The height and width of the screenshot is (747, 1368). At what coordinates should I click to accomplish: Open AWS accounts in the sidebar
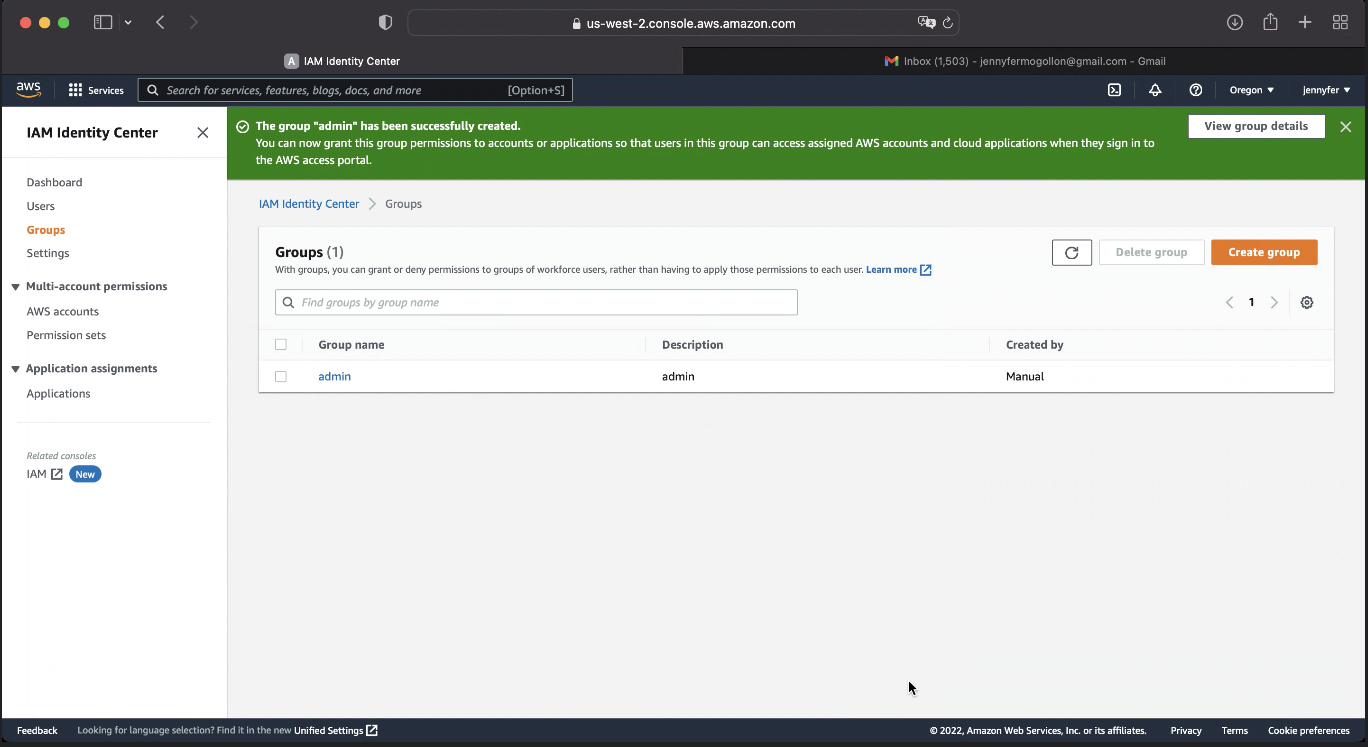pyautogui.click(x=63, y=312)
